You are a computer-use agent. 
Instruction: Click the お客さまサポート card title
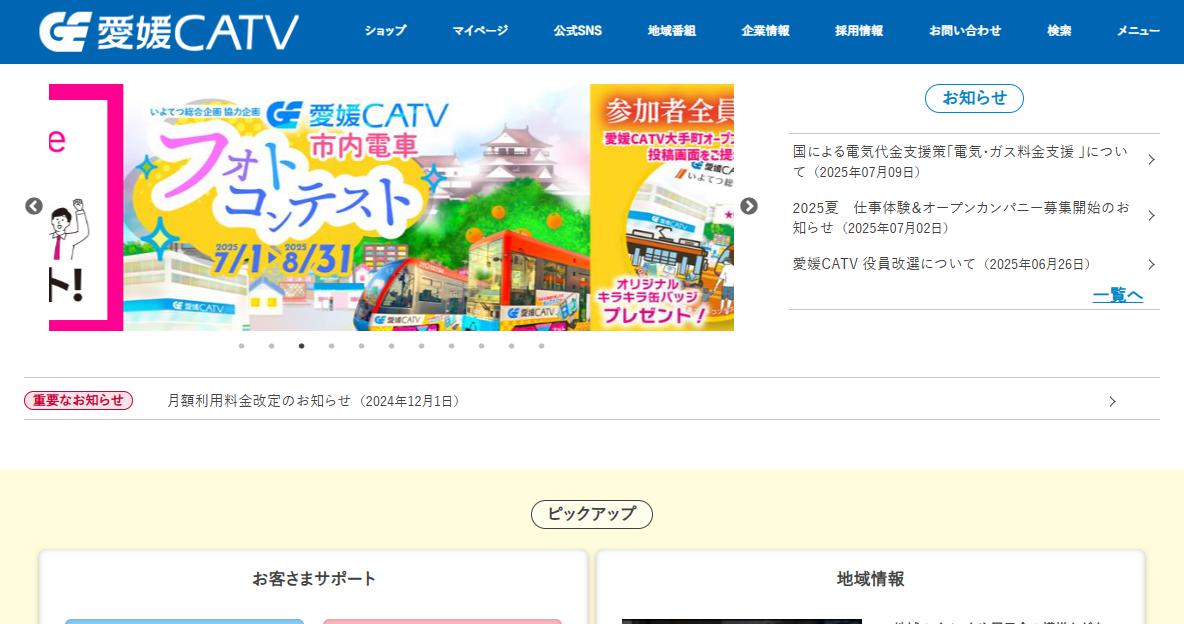point(313,579)
